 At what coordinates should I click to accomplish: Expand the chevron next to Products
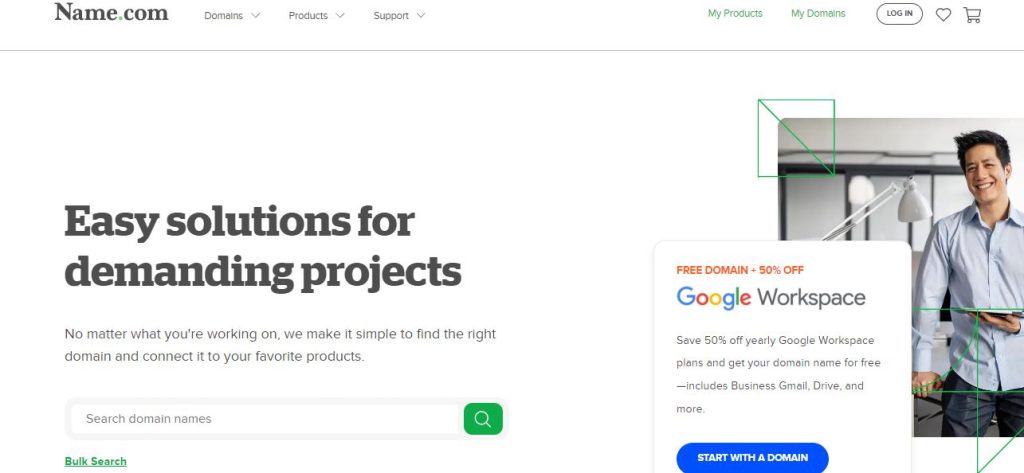340,15
